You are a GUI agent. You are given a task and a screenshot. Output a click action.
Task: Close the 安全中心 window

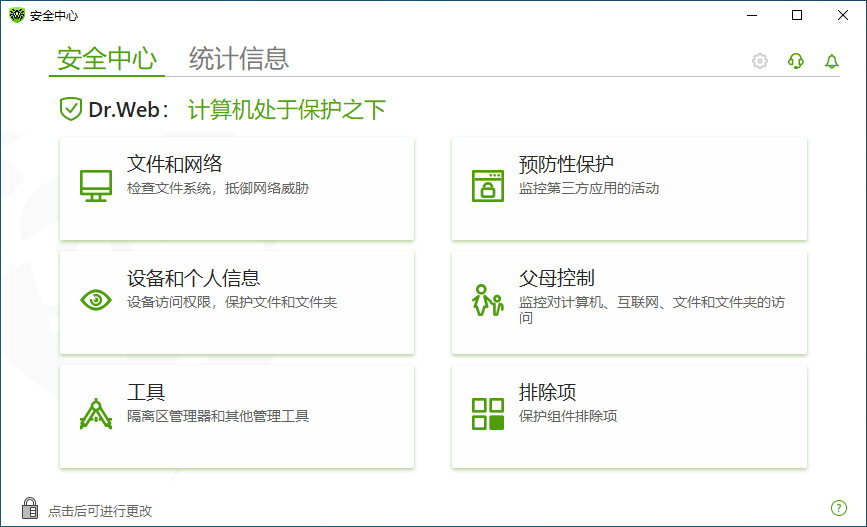click(843, 15)
